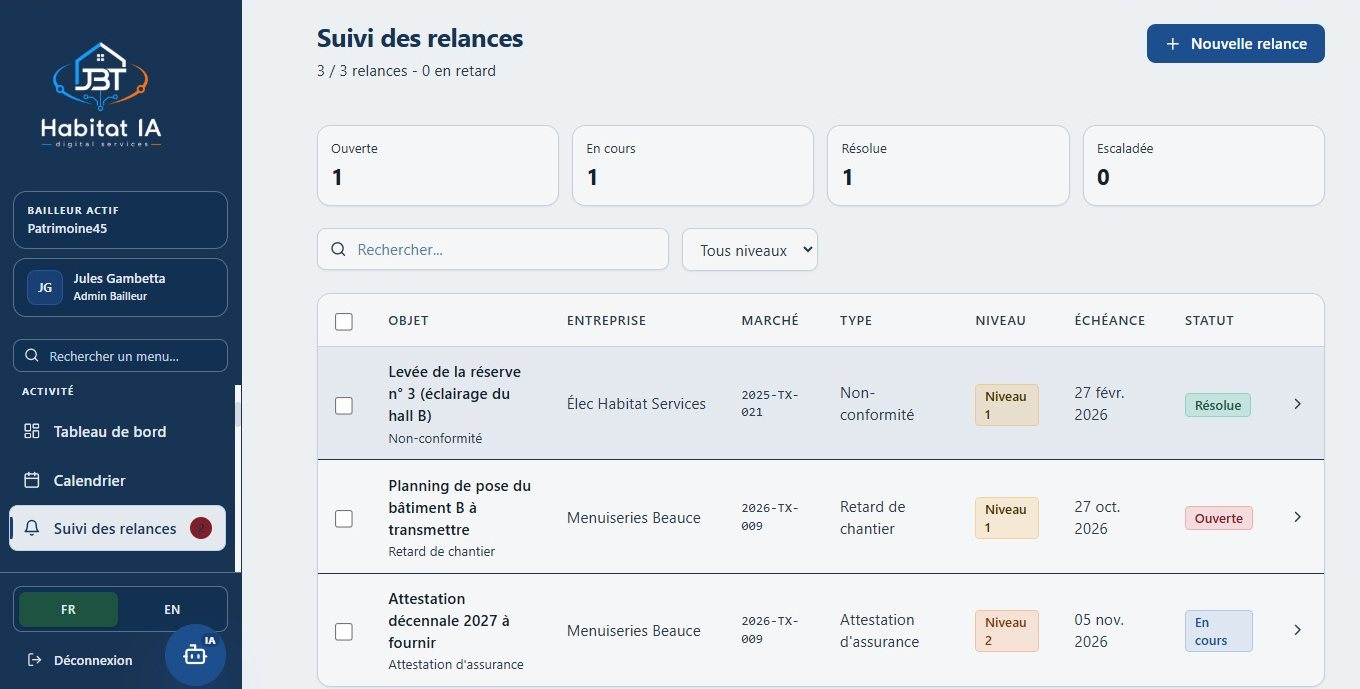Click market code 2025-TX-021
The width and height of the screenshot is (1360, 689).
click(770, 404)
